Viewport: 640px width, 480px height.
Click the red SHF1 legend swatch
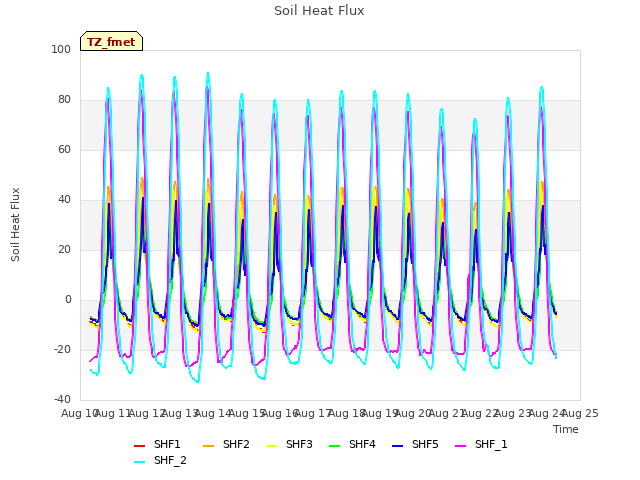[140, 446]
